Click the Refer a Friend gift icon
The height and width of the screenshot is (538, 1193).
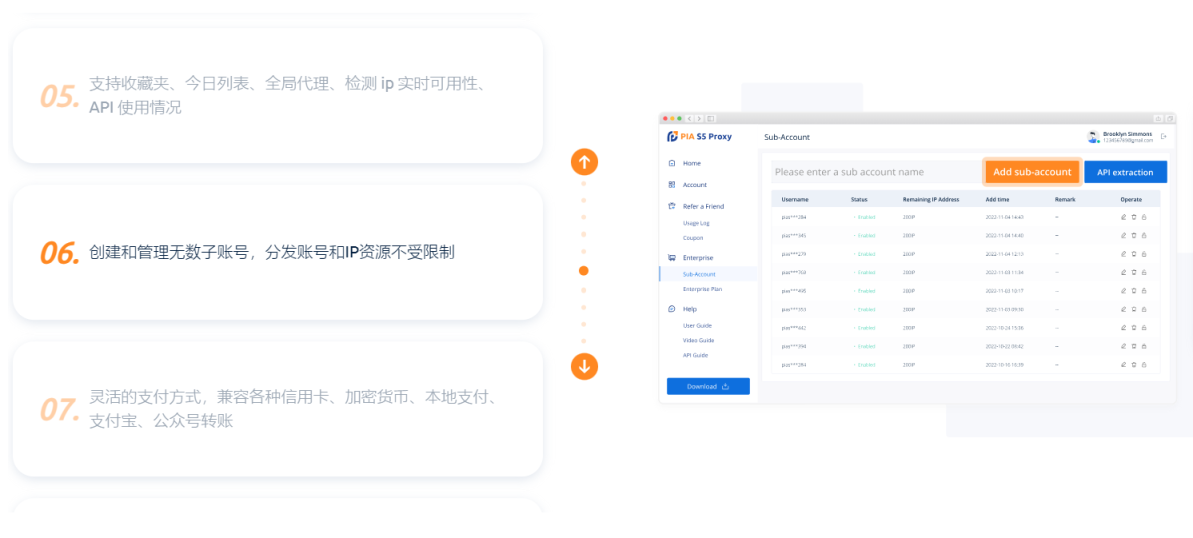click(672, 206)
